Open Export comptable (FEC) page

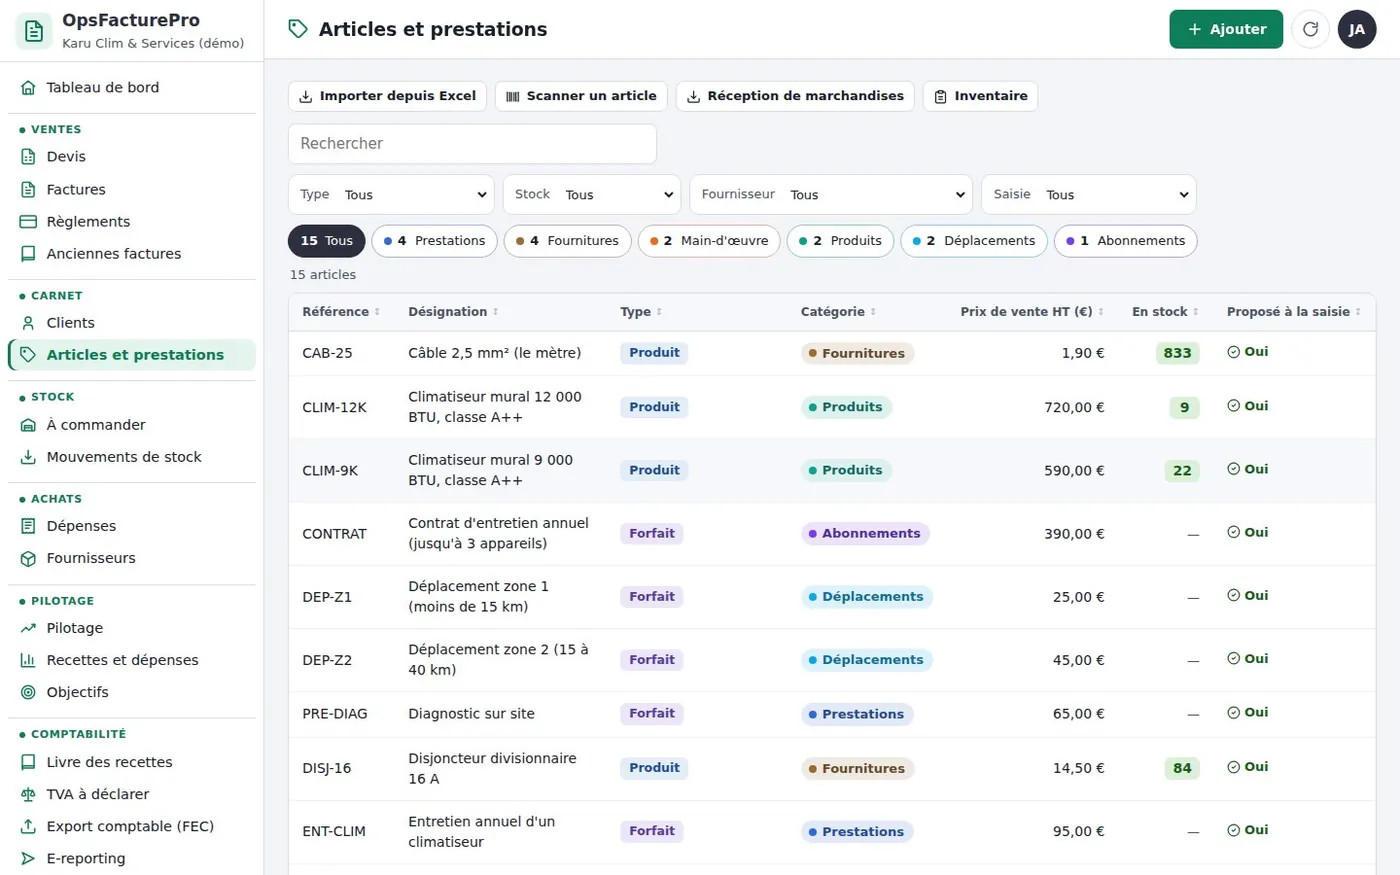click(x=131, y=826)
